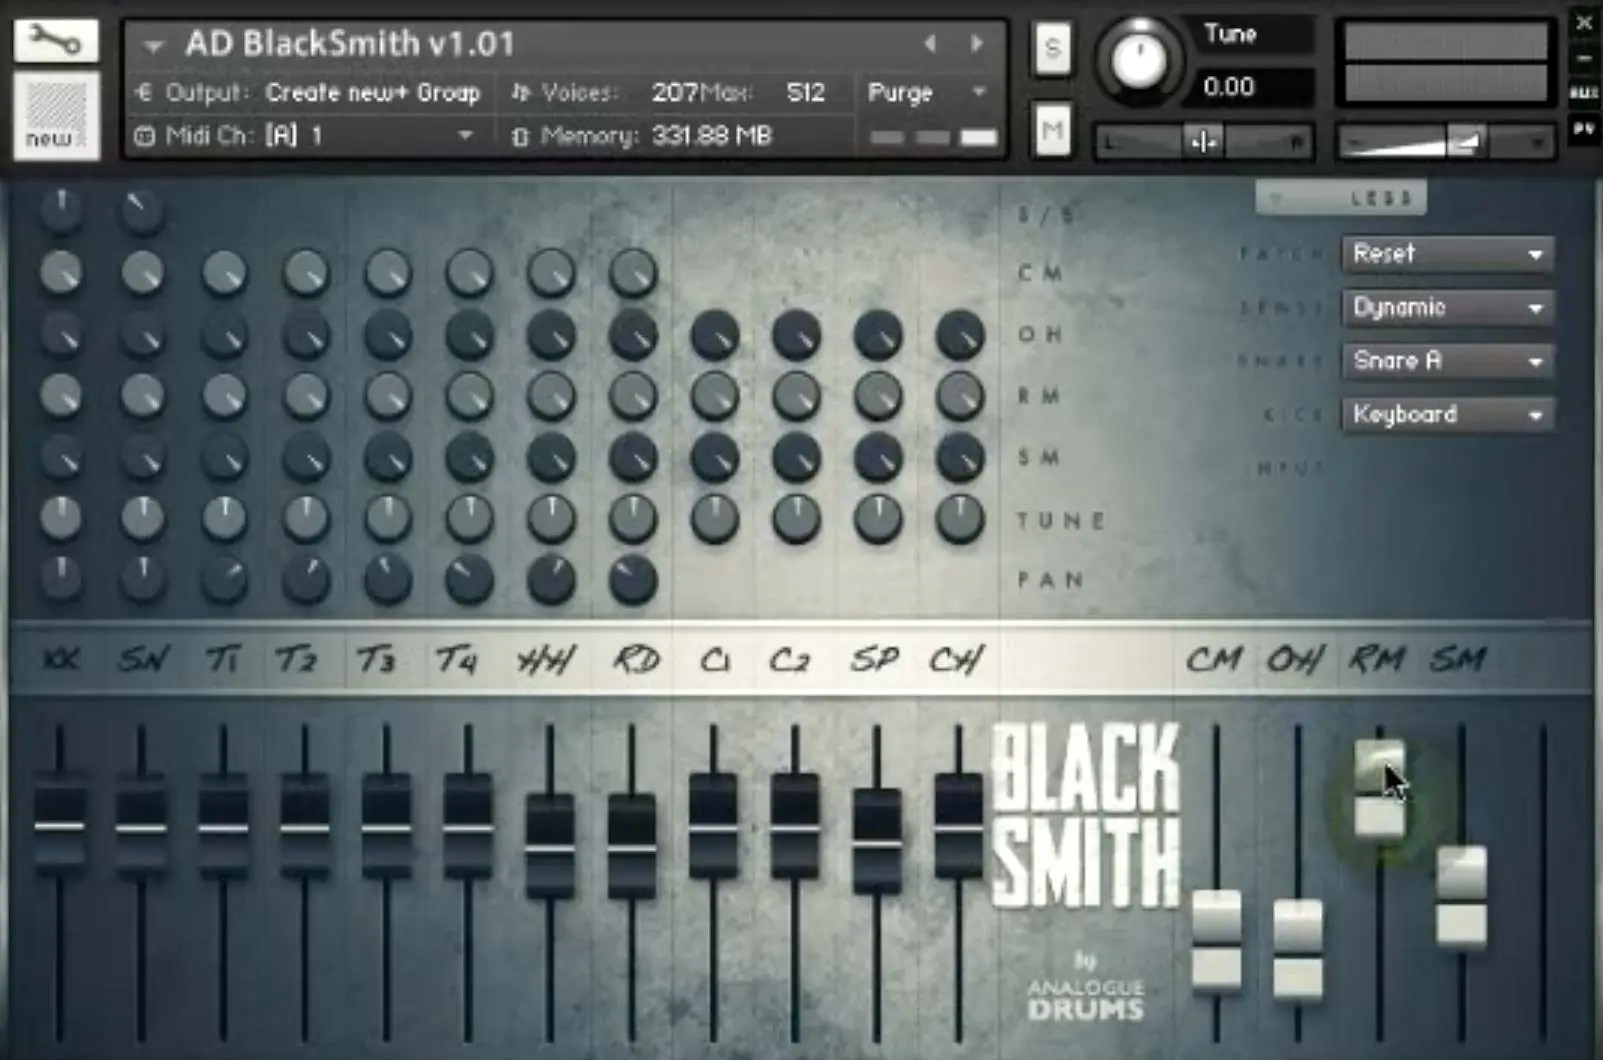Solo the instrument with the S button

[x=1052, y=48]
